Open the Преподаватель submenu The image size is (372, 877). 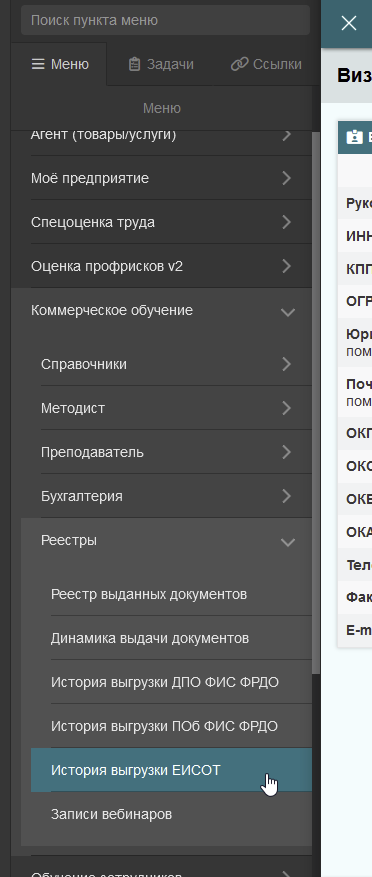pyautogui.click(x=176, y=452)
